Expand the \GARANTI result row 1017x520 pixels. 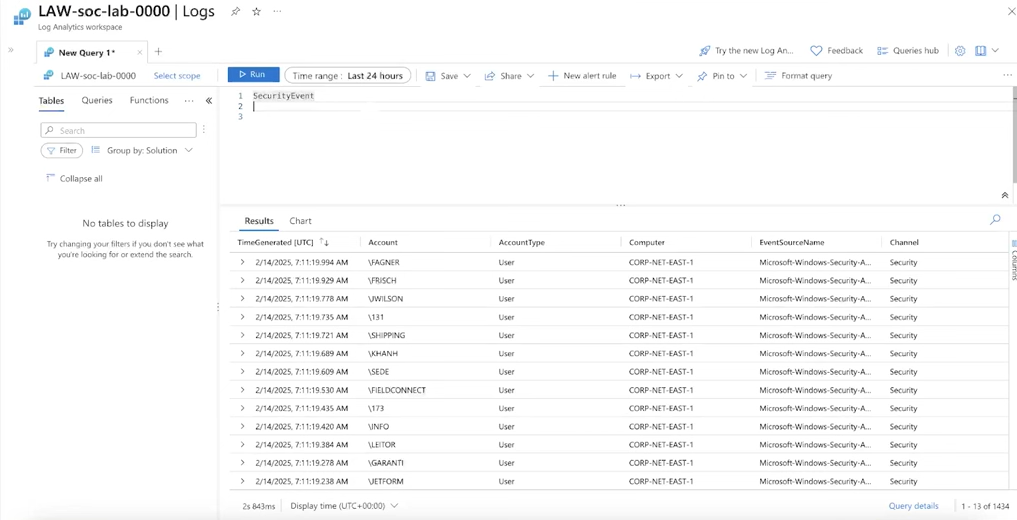tap(243, 462)
